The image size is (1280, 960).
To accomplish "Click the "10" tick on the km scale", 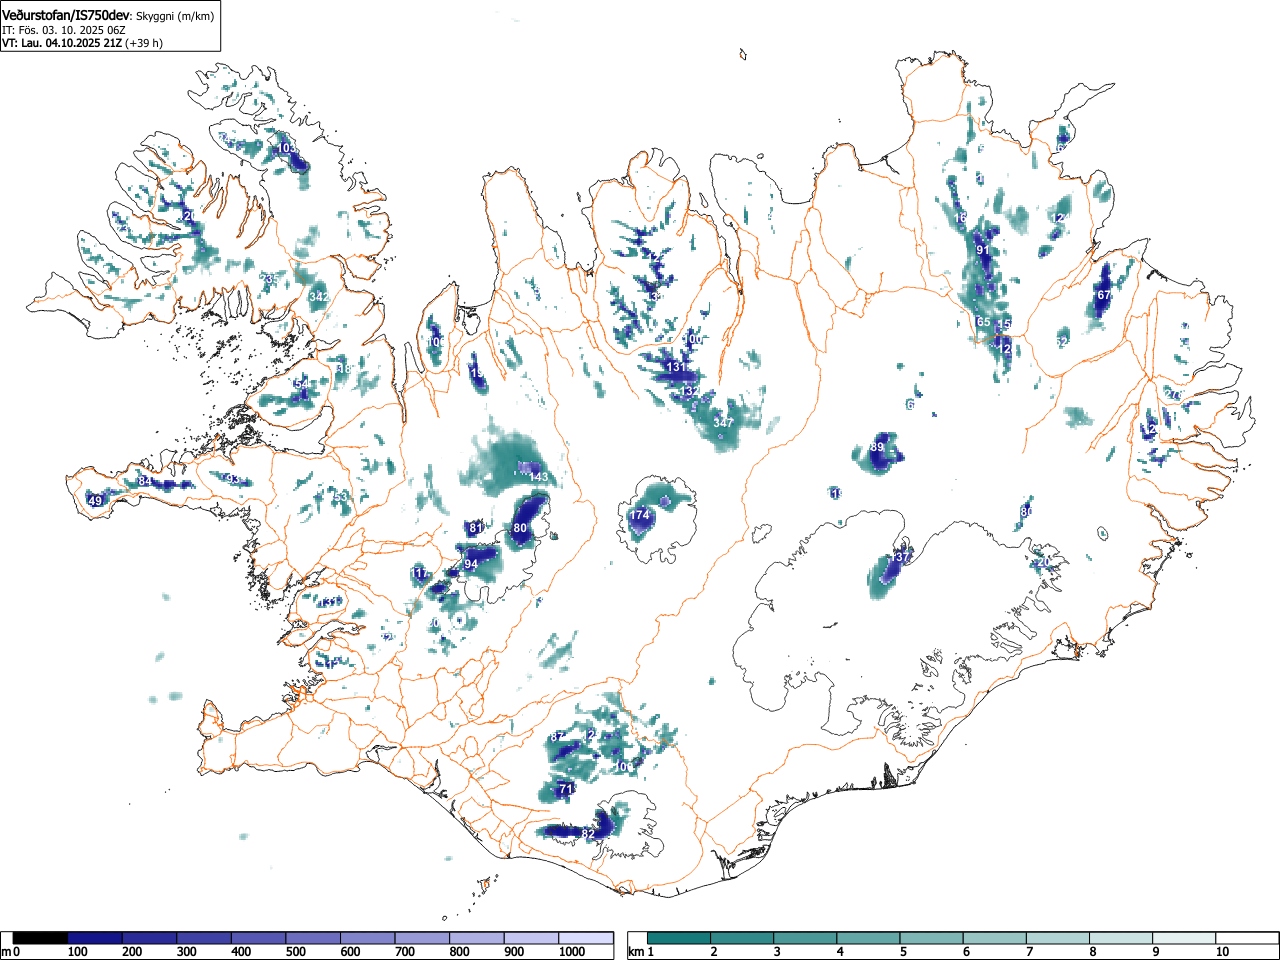I will [1222, 952].
